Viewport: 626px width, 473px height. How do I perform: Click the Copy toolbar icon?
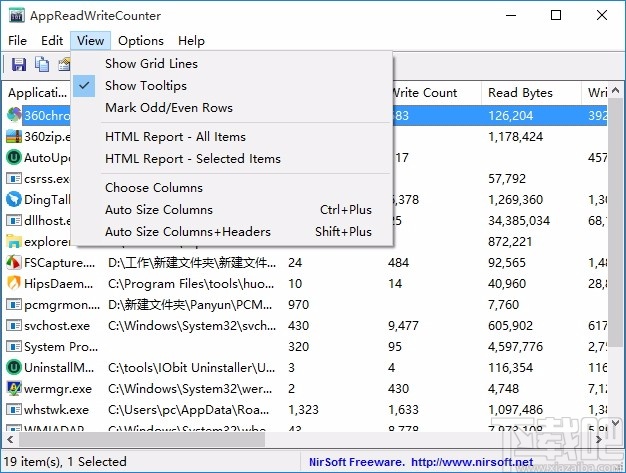(42, 64)
